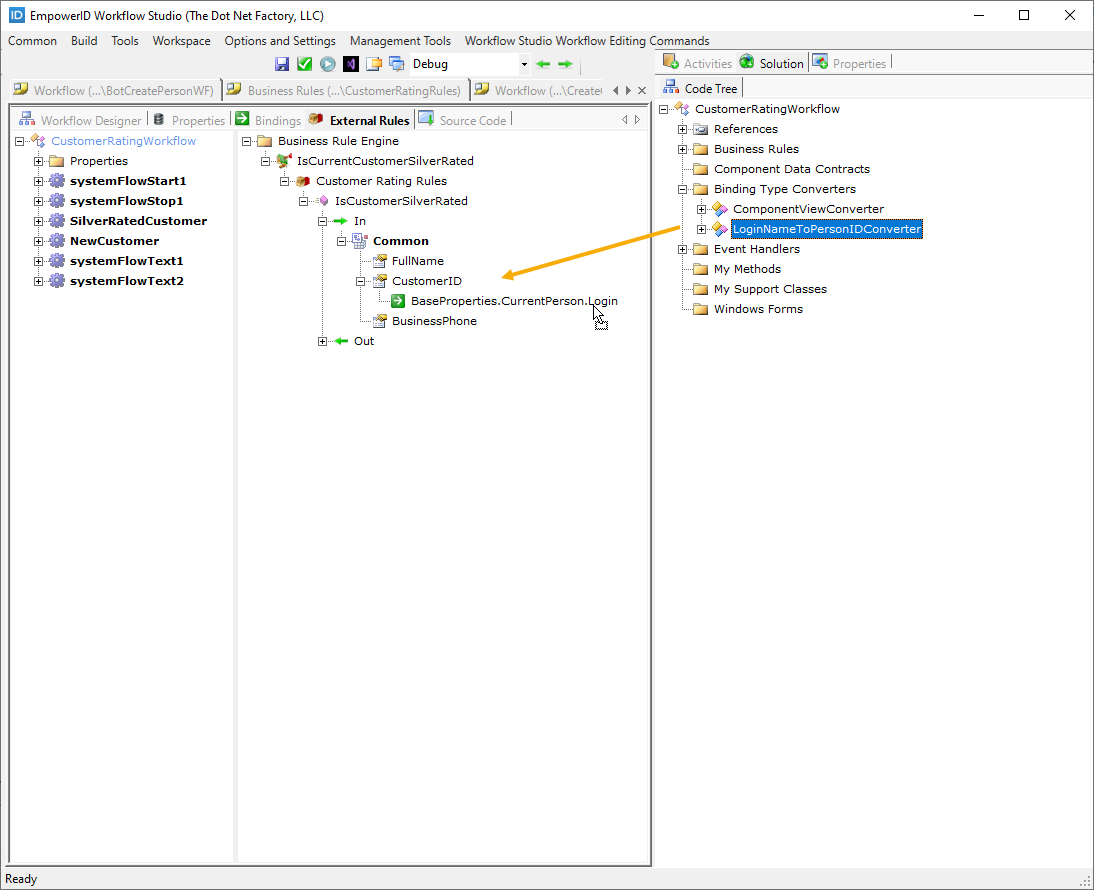Image resolution: width=1094 pixels, height=890 pixels.
Task: Expand the systemFlowStart1 activity node
Action: pos(39,181)
